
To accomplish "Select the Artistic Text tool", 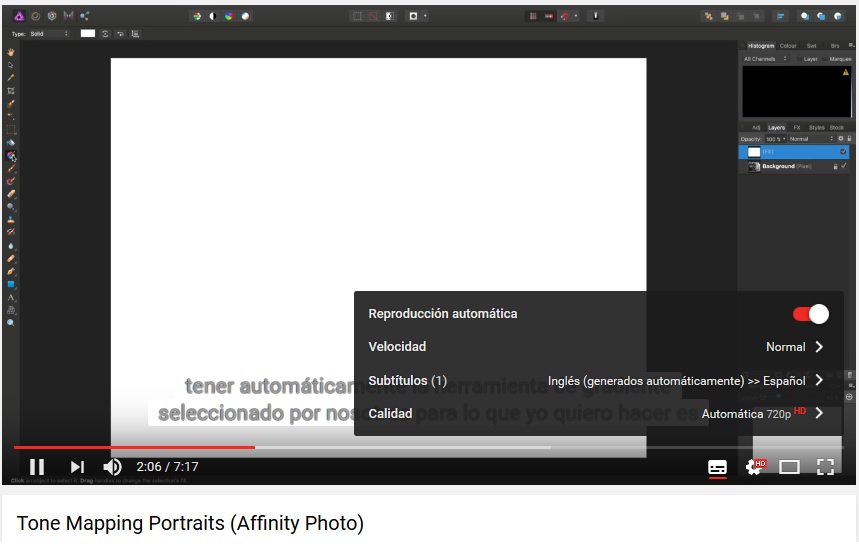I will [10, 297].
